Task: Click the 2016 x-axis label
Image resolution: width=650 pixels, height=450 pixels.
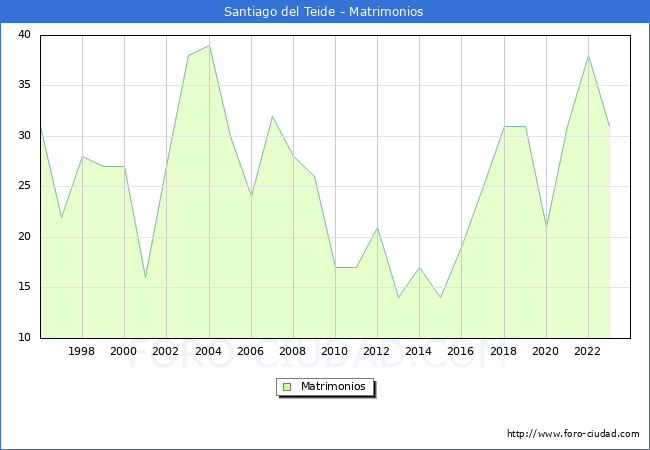Action: (x=461, y=352)
